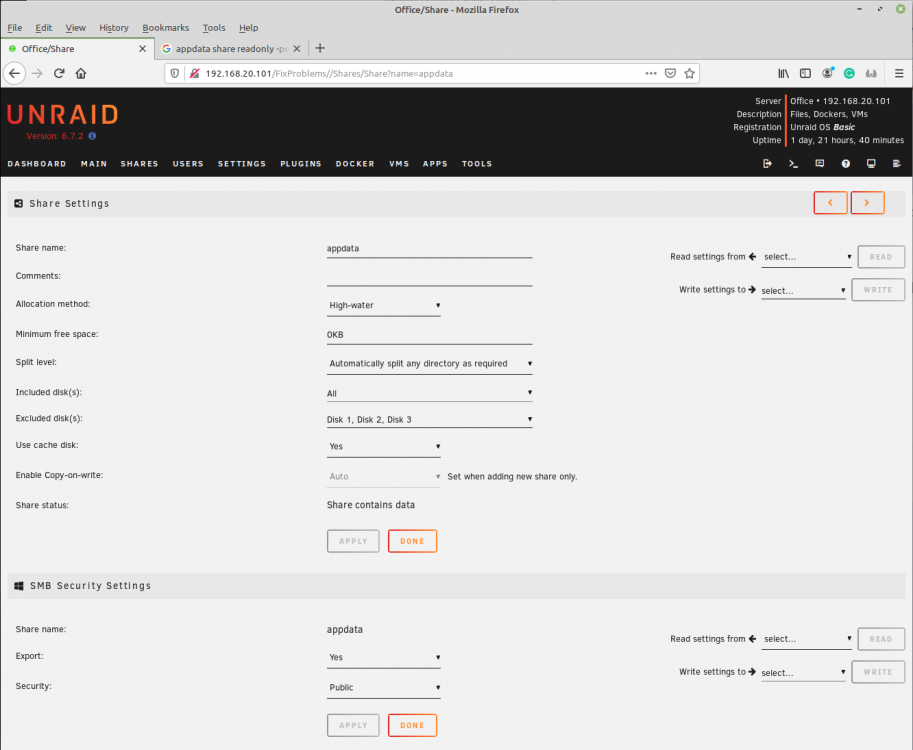Toggle the Firefox sidebar icon
The image size is (913, 750).
[805, 73]
